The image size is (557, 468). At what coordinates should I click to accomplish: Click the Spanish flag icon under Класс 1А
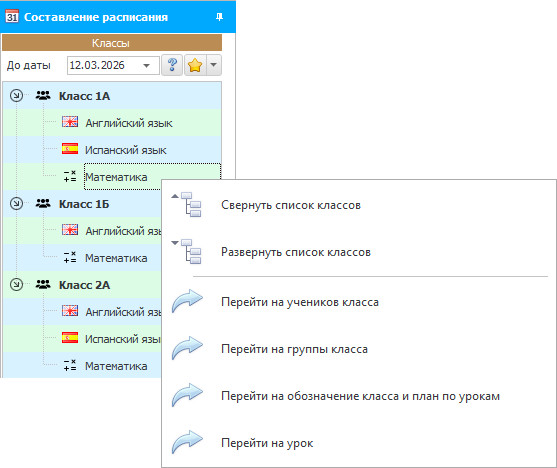pos(70,149)
